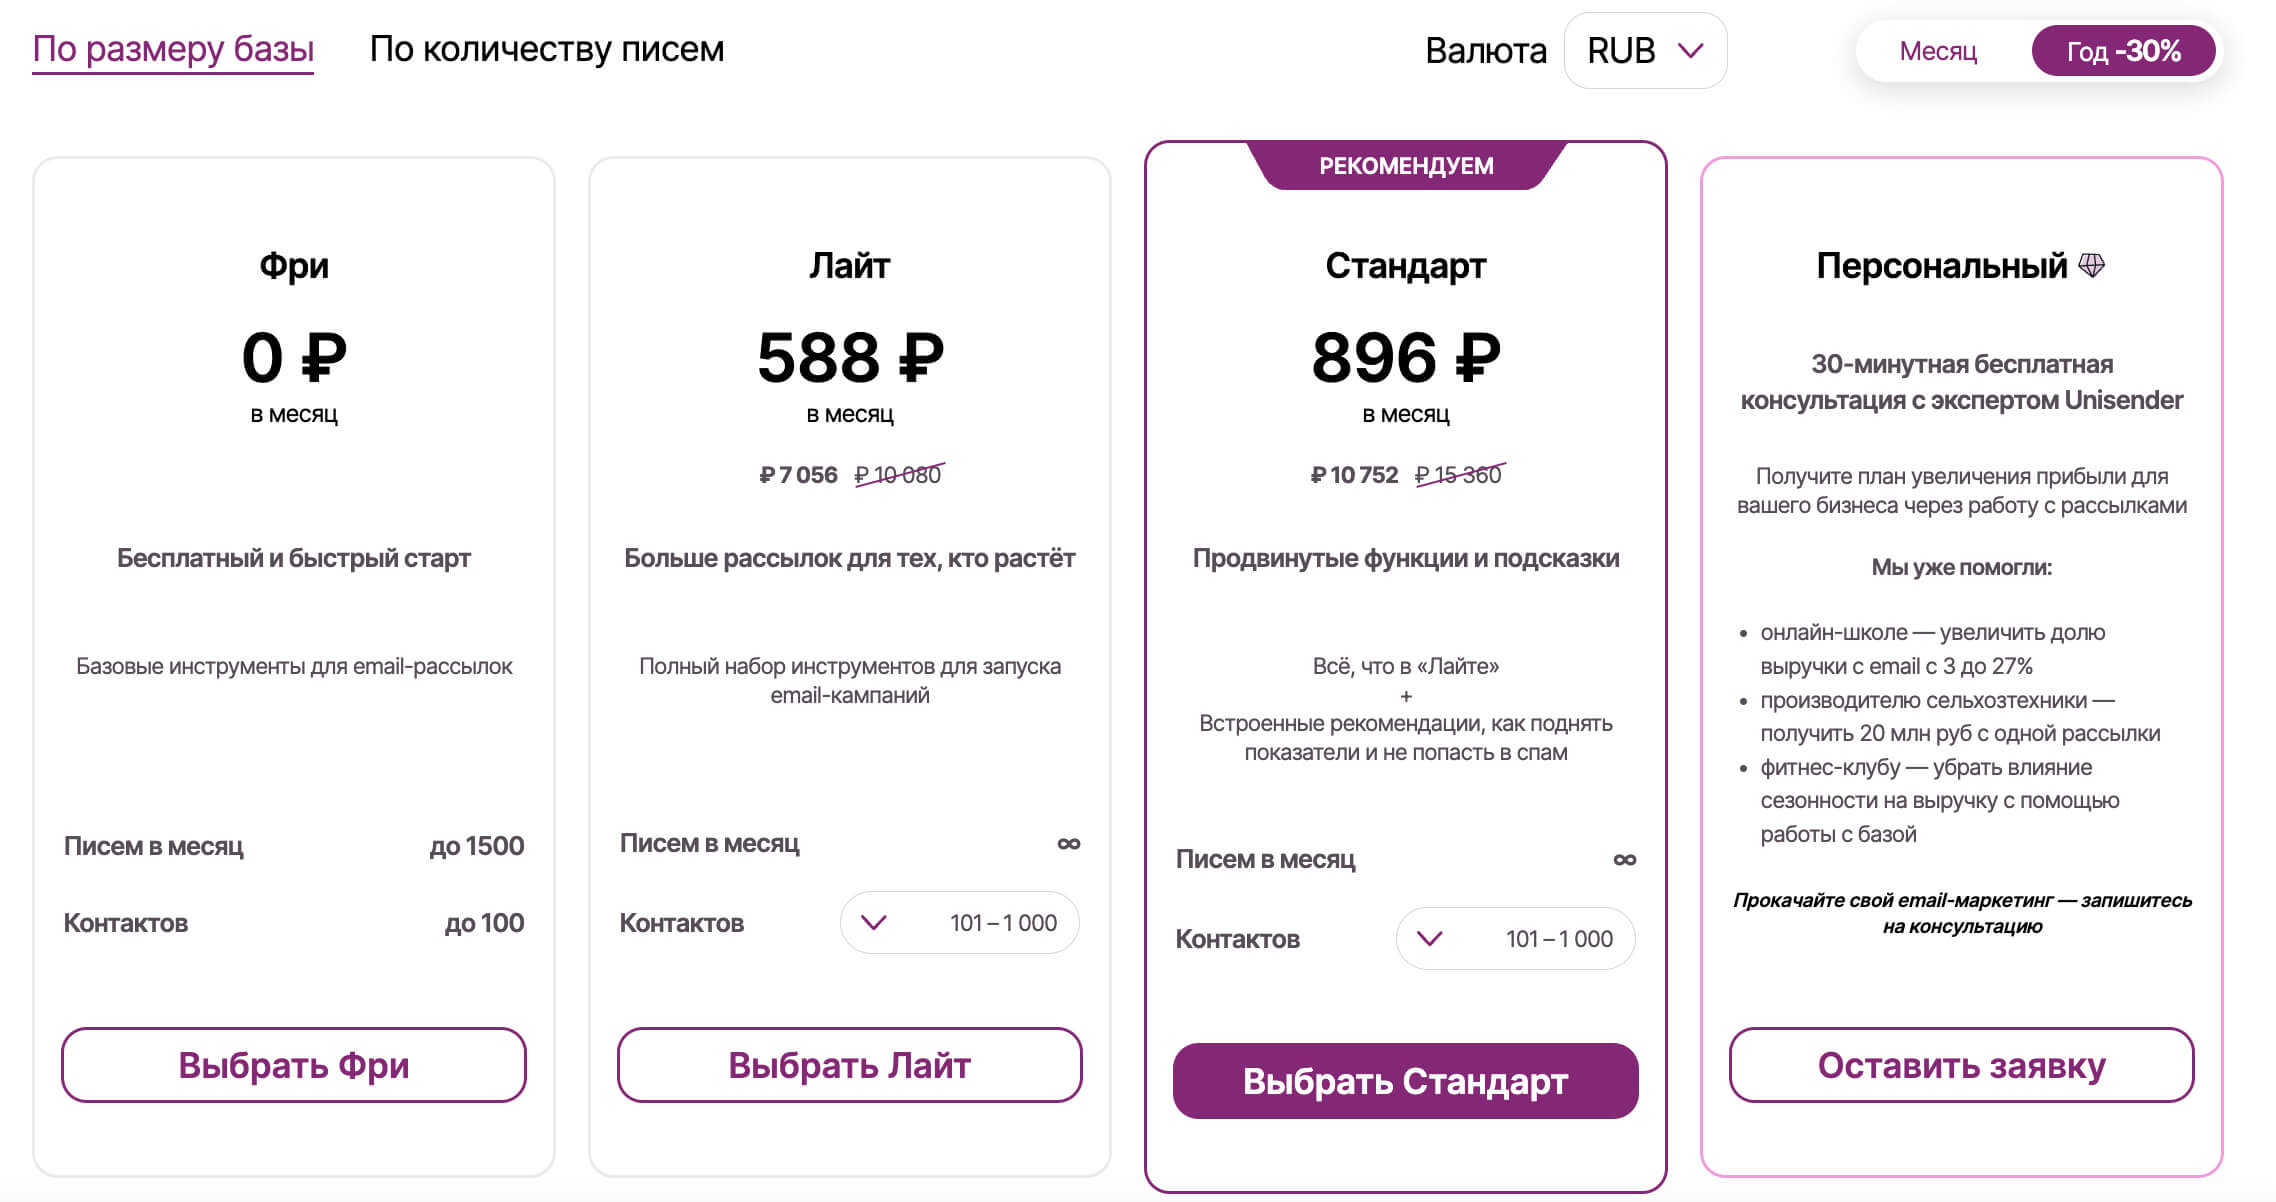Click the infinity symbol in the Лайт plan
This screenshot has width=2276, height=1202.
[1068, 844]
